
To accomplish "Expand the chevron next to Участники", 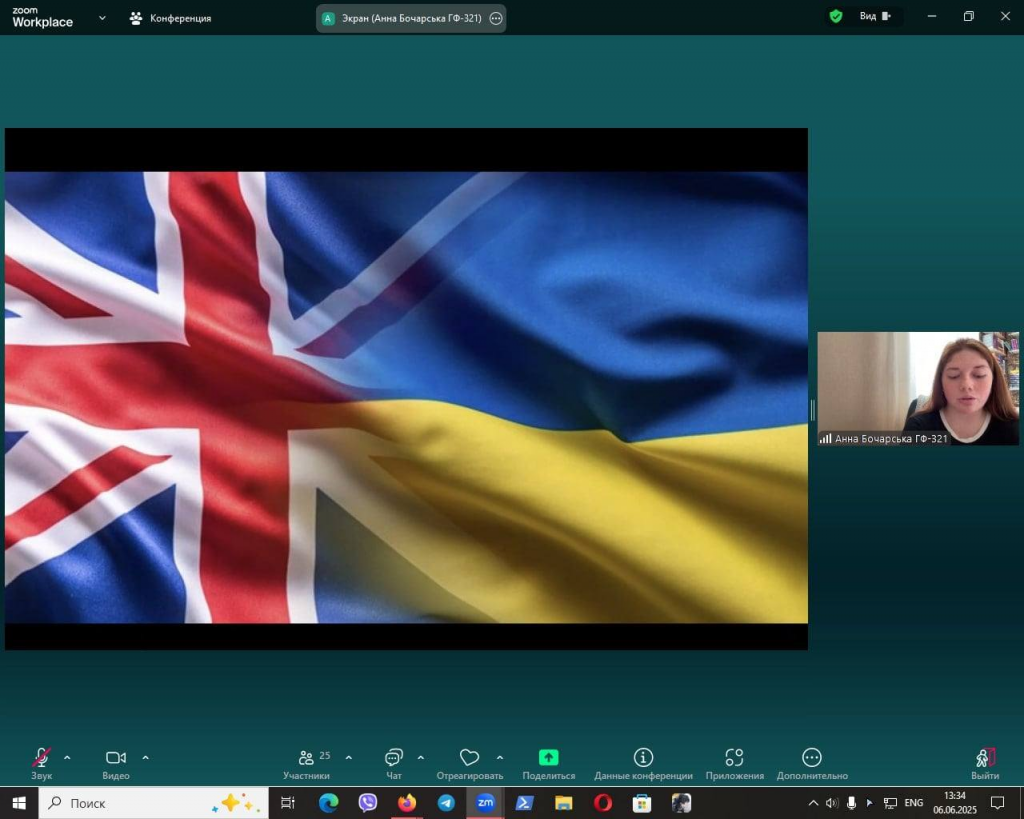I will click(348, 758).
